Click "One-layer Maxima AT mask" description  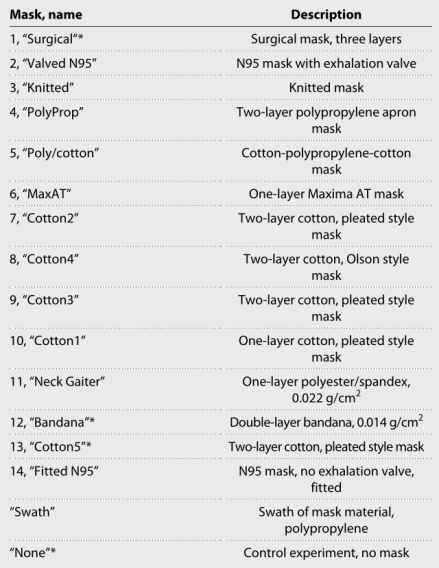click(x=326, y=194)
